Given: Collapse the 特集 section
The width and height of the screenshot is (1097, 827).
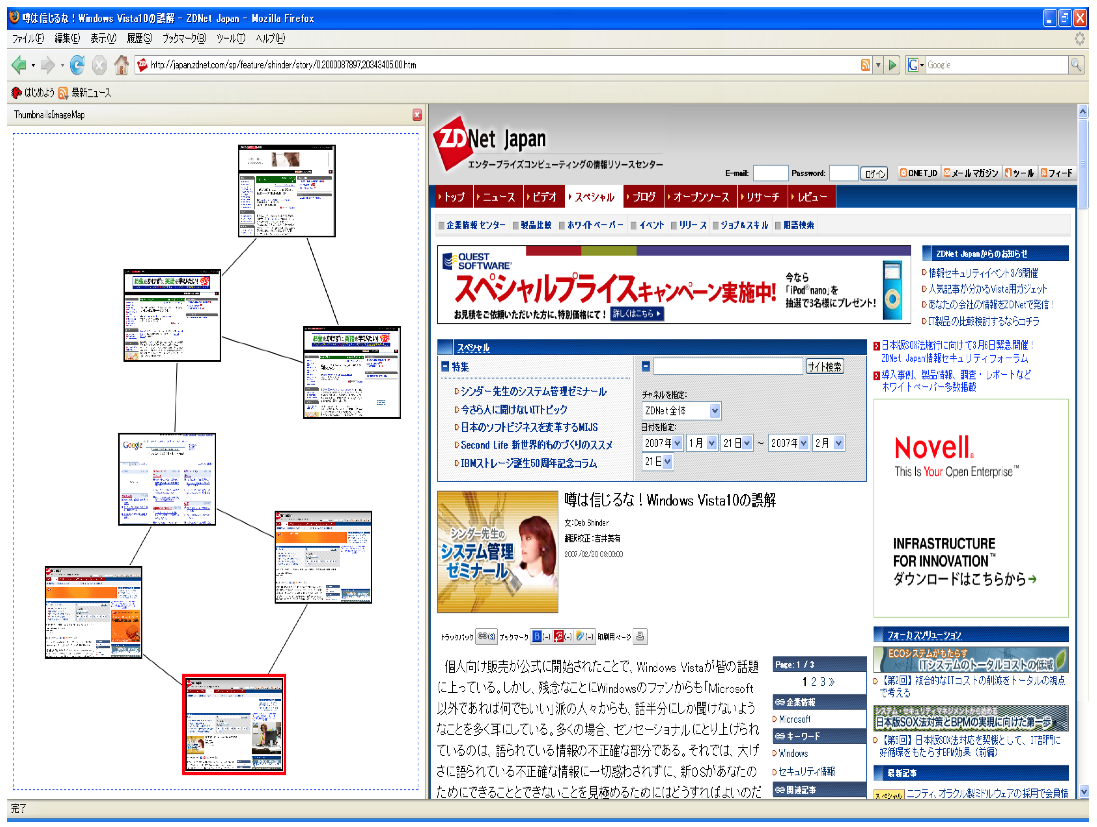Looking at the screenshot, I should (445, 366).
